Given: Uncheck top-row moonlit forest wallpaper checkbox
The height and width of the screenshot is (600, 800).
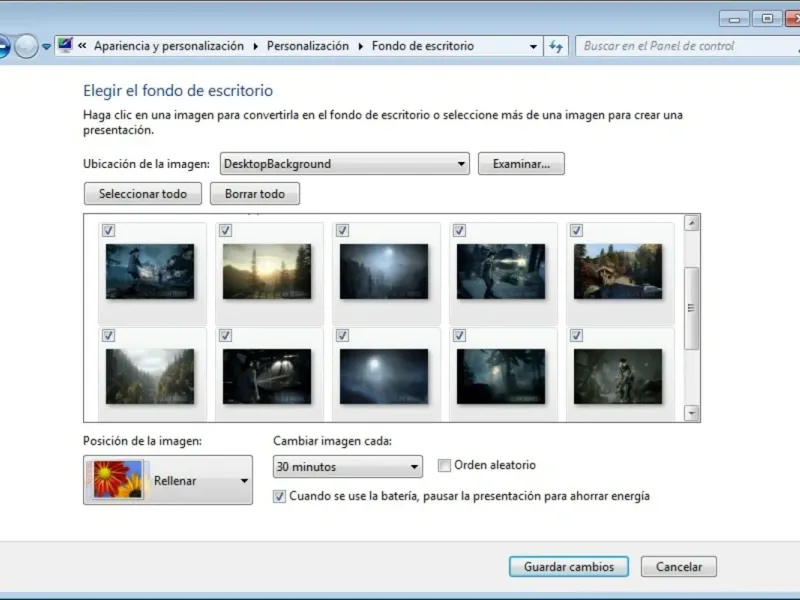Looking at the screenshot, I should click(x=342, y=231).
